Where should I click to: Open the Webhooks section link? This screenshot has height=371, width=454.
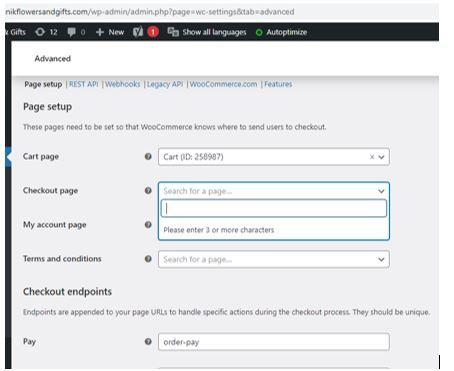click(123, 84)
